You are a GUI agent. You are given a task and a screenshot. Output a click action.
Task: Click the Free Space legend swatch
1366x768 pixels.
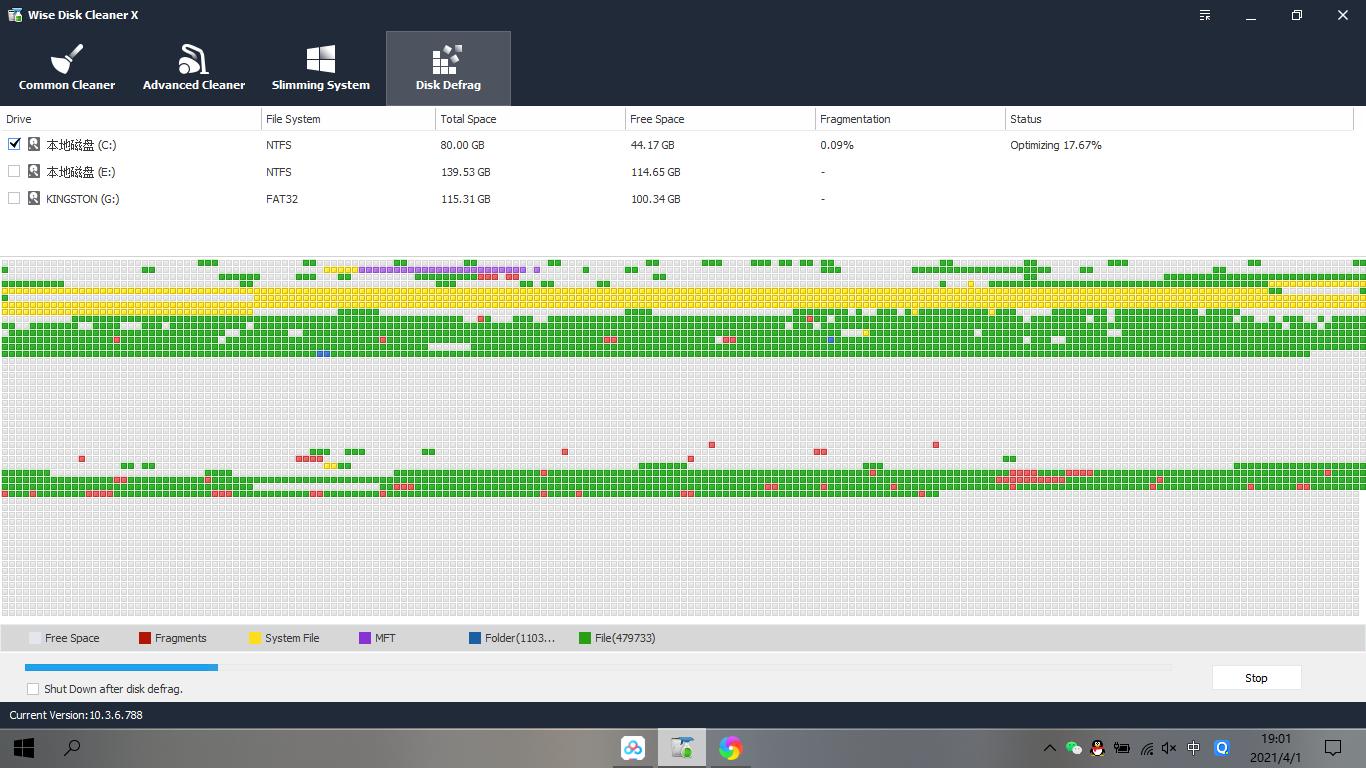35,638
